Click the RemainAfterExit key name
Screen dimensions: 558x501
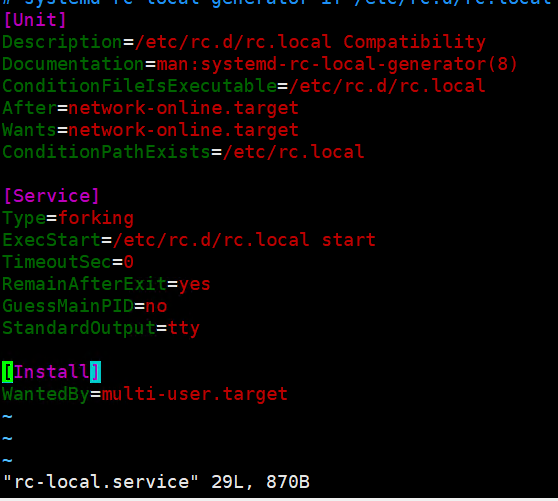85,284
